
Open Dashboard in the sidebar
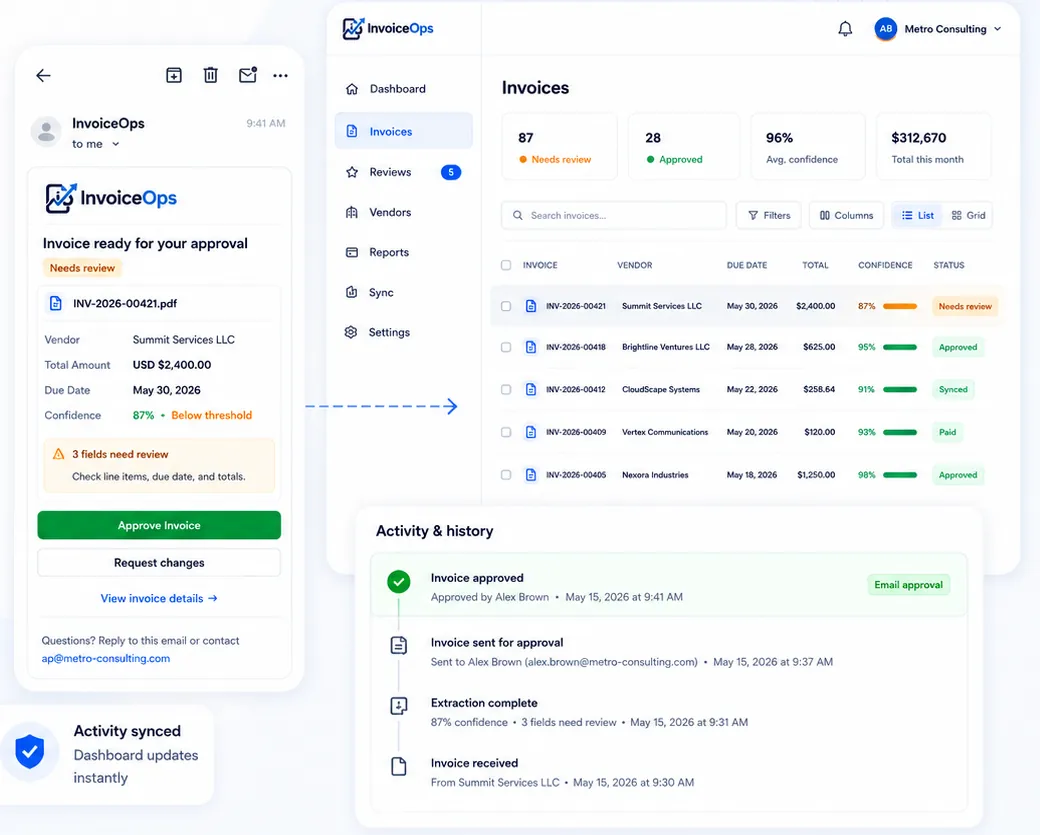[403, 89]
